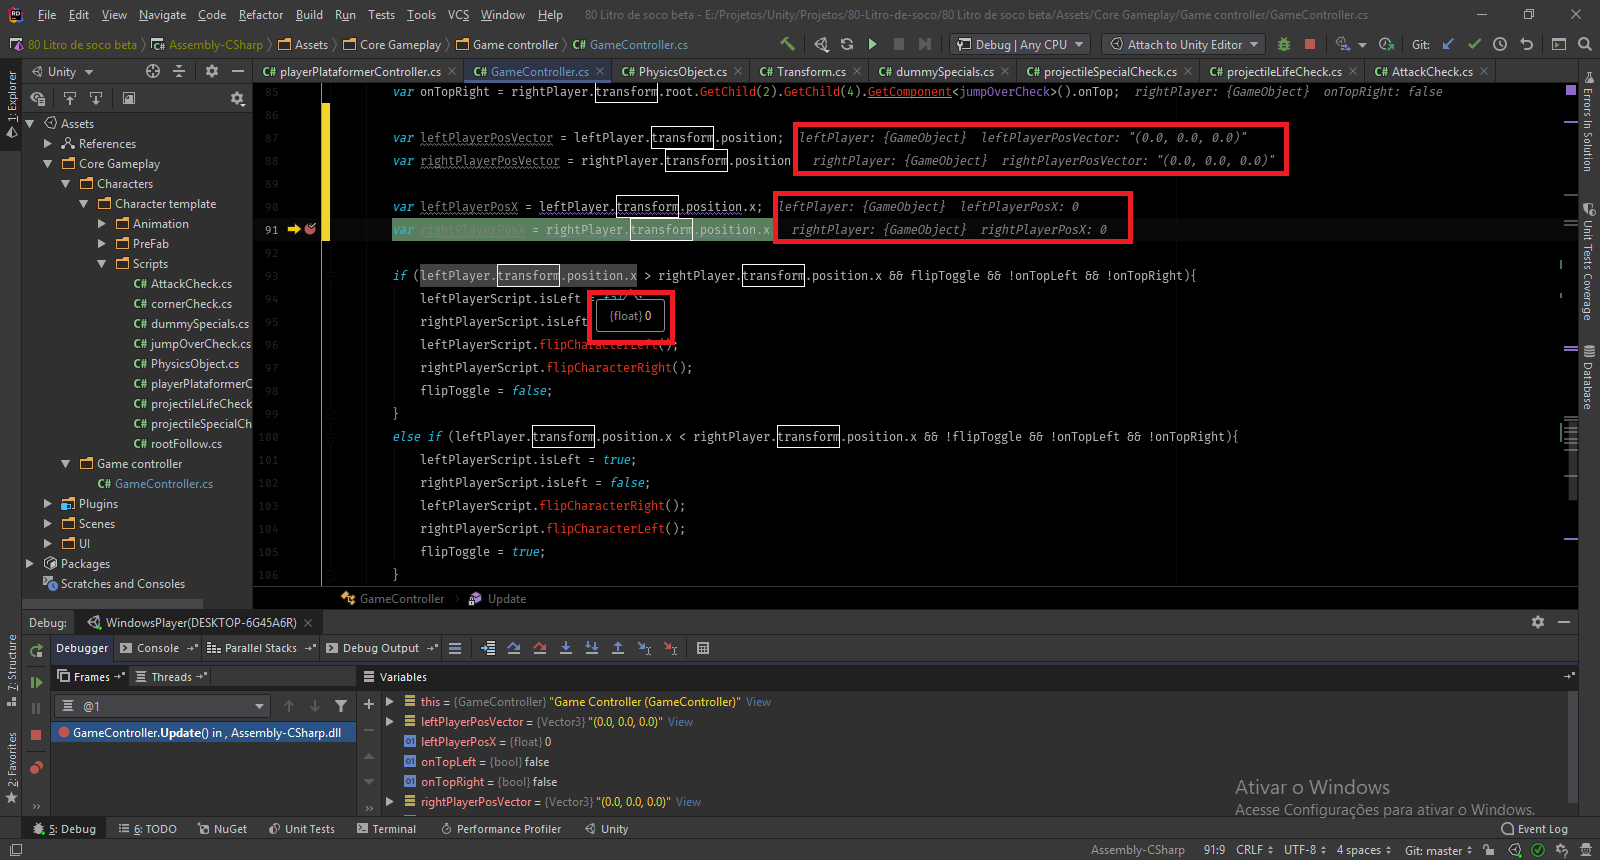The image size is (1600, 860).
Task: Toggle Show All Files eye icon in Explorer
Action: pyautogui.click(x=38, y=98)
